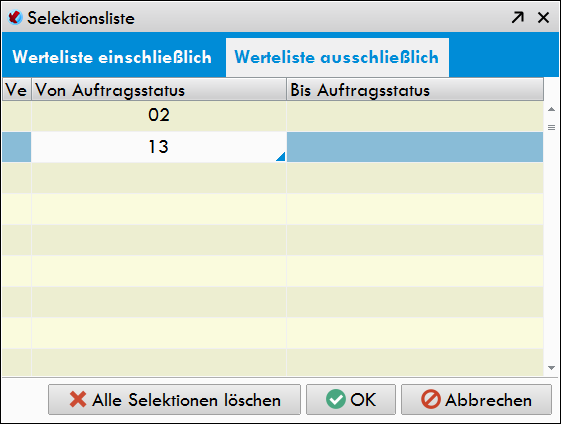Select the cell containing 02
Viewport: 561px width, 424px height.
[x=159, y=116]
